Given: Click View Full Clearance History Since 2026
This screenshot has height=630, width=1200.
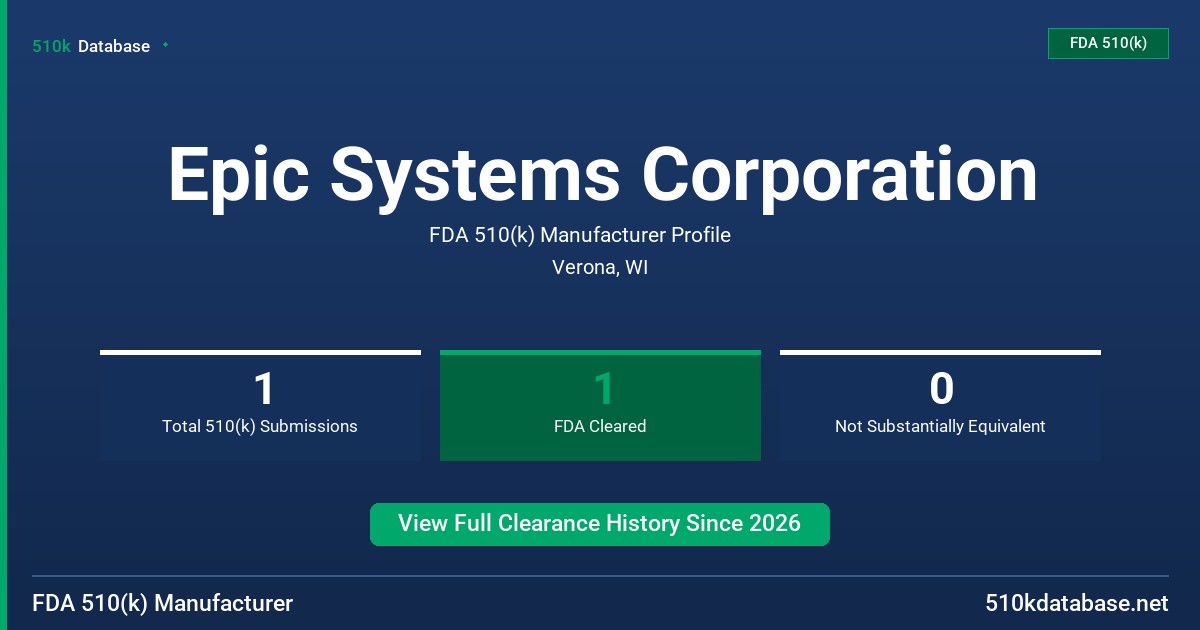Looking at the screenshot, I should pos(600,524).
